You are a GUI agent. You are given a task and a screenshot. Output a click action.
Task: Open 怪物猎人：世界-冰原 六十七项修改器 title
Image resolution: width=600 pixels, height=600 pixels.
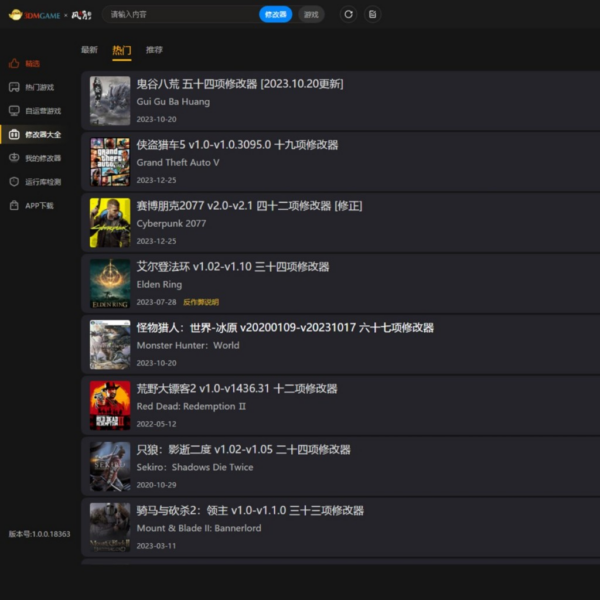pyautogui.click(x=285, y=328)
